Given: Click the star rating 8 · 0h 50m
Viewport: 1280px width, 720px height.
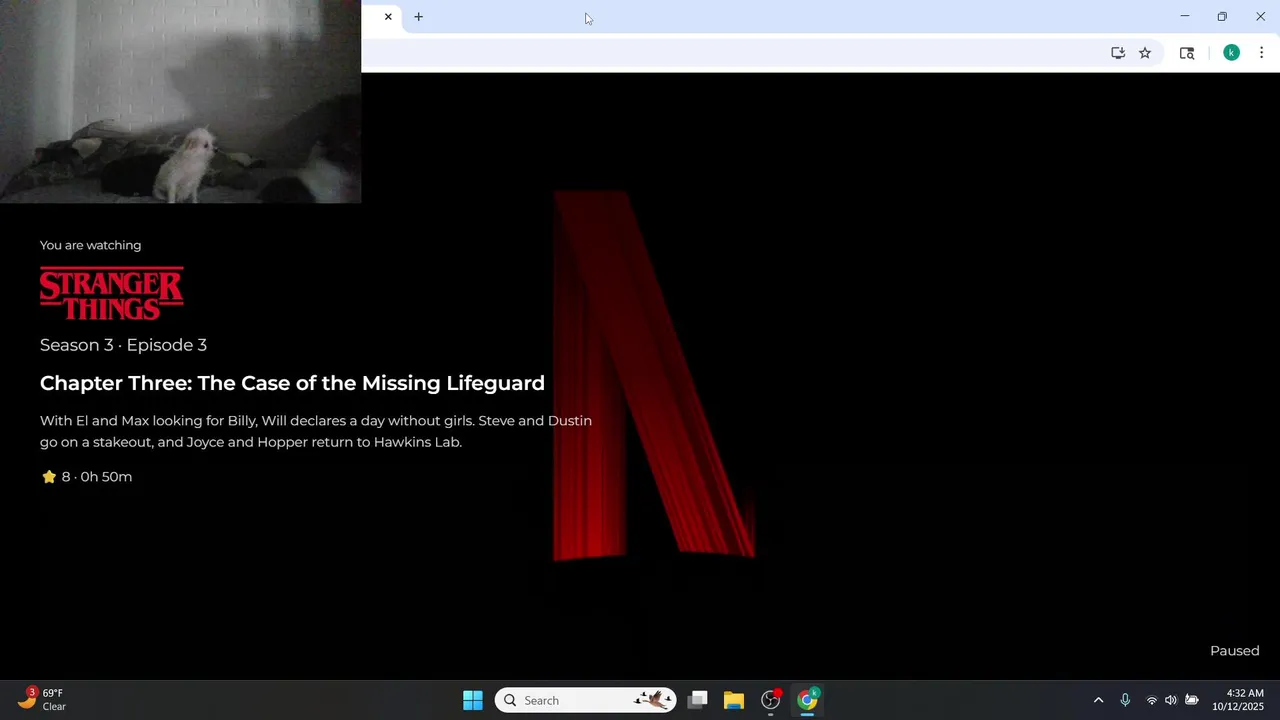Looking at the screenshot, I should point(86,477).
